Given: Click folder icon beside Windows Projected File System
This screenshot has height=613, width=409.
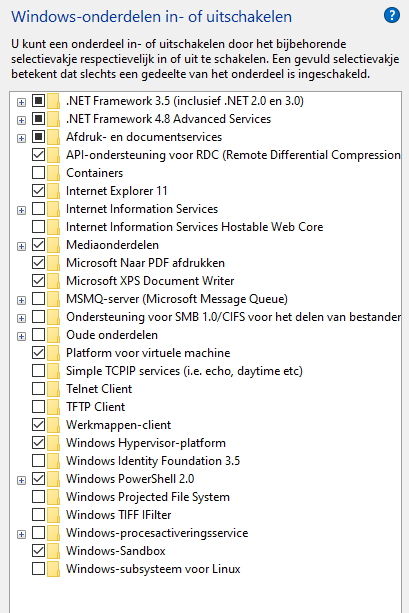Looking at the screenshot, I should [x=54, y=496].
